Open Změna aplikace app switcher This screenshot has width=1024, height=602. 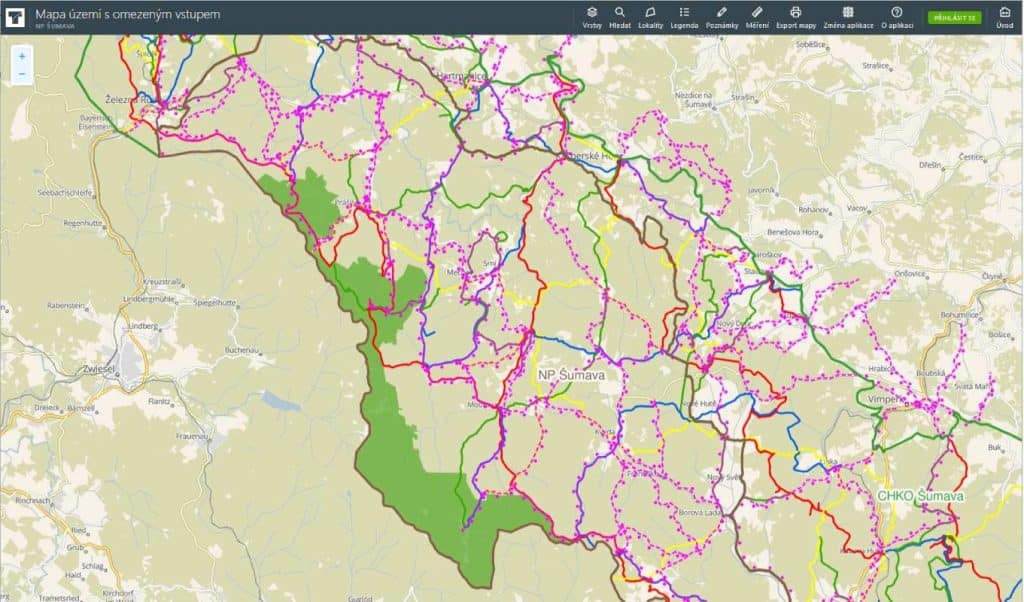point(847,16)
